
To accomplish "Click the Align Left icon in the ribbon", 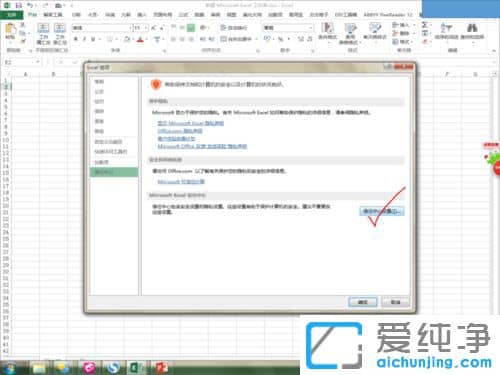I will pos(173,39).
